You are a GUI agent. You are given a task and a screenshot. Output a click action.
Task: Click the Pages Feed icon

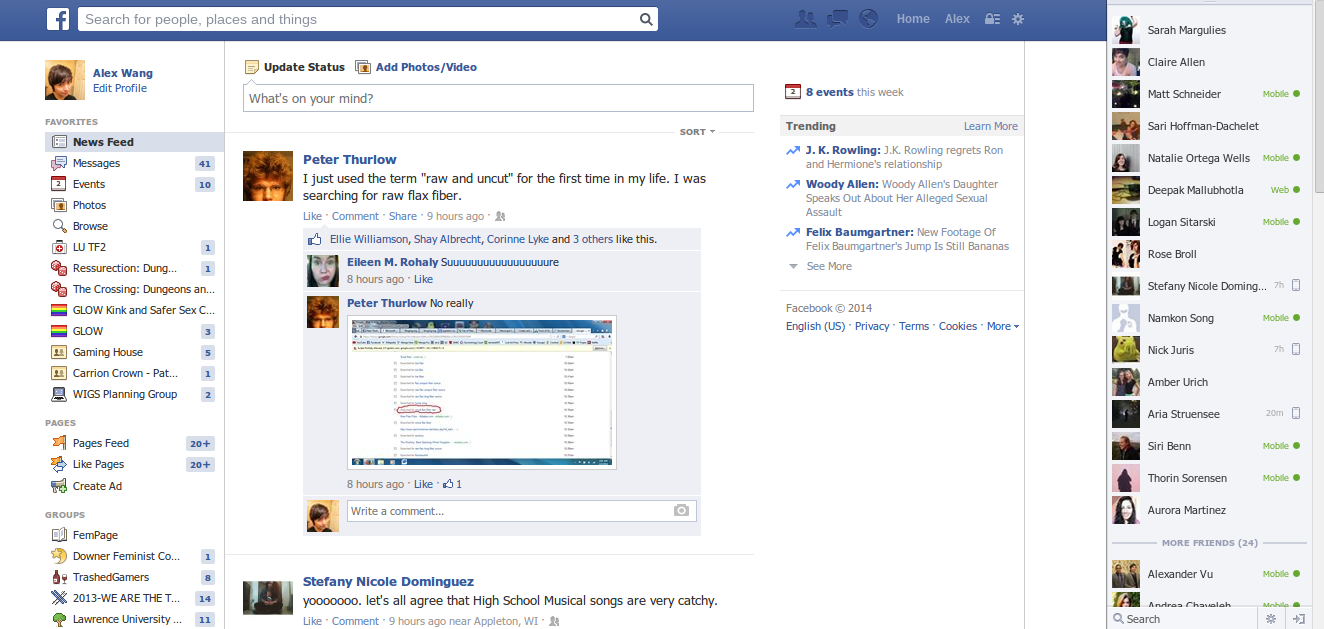[59, 443]
